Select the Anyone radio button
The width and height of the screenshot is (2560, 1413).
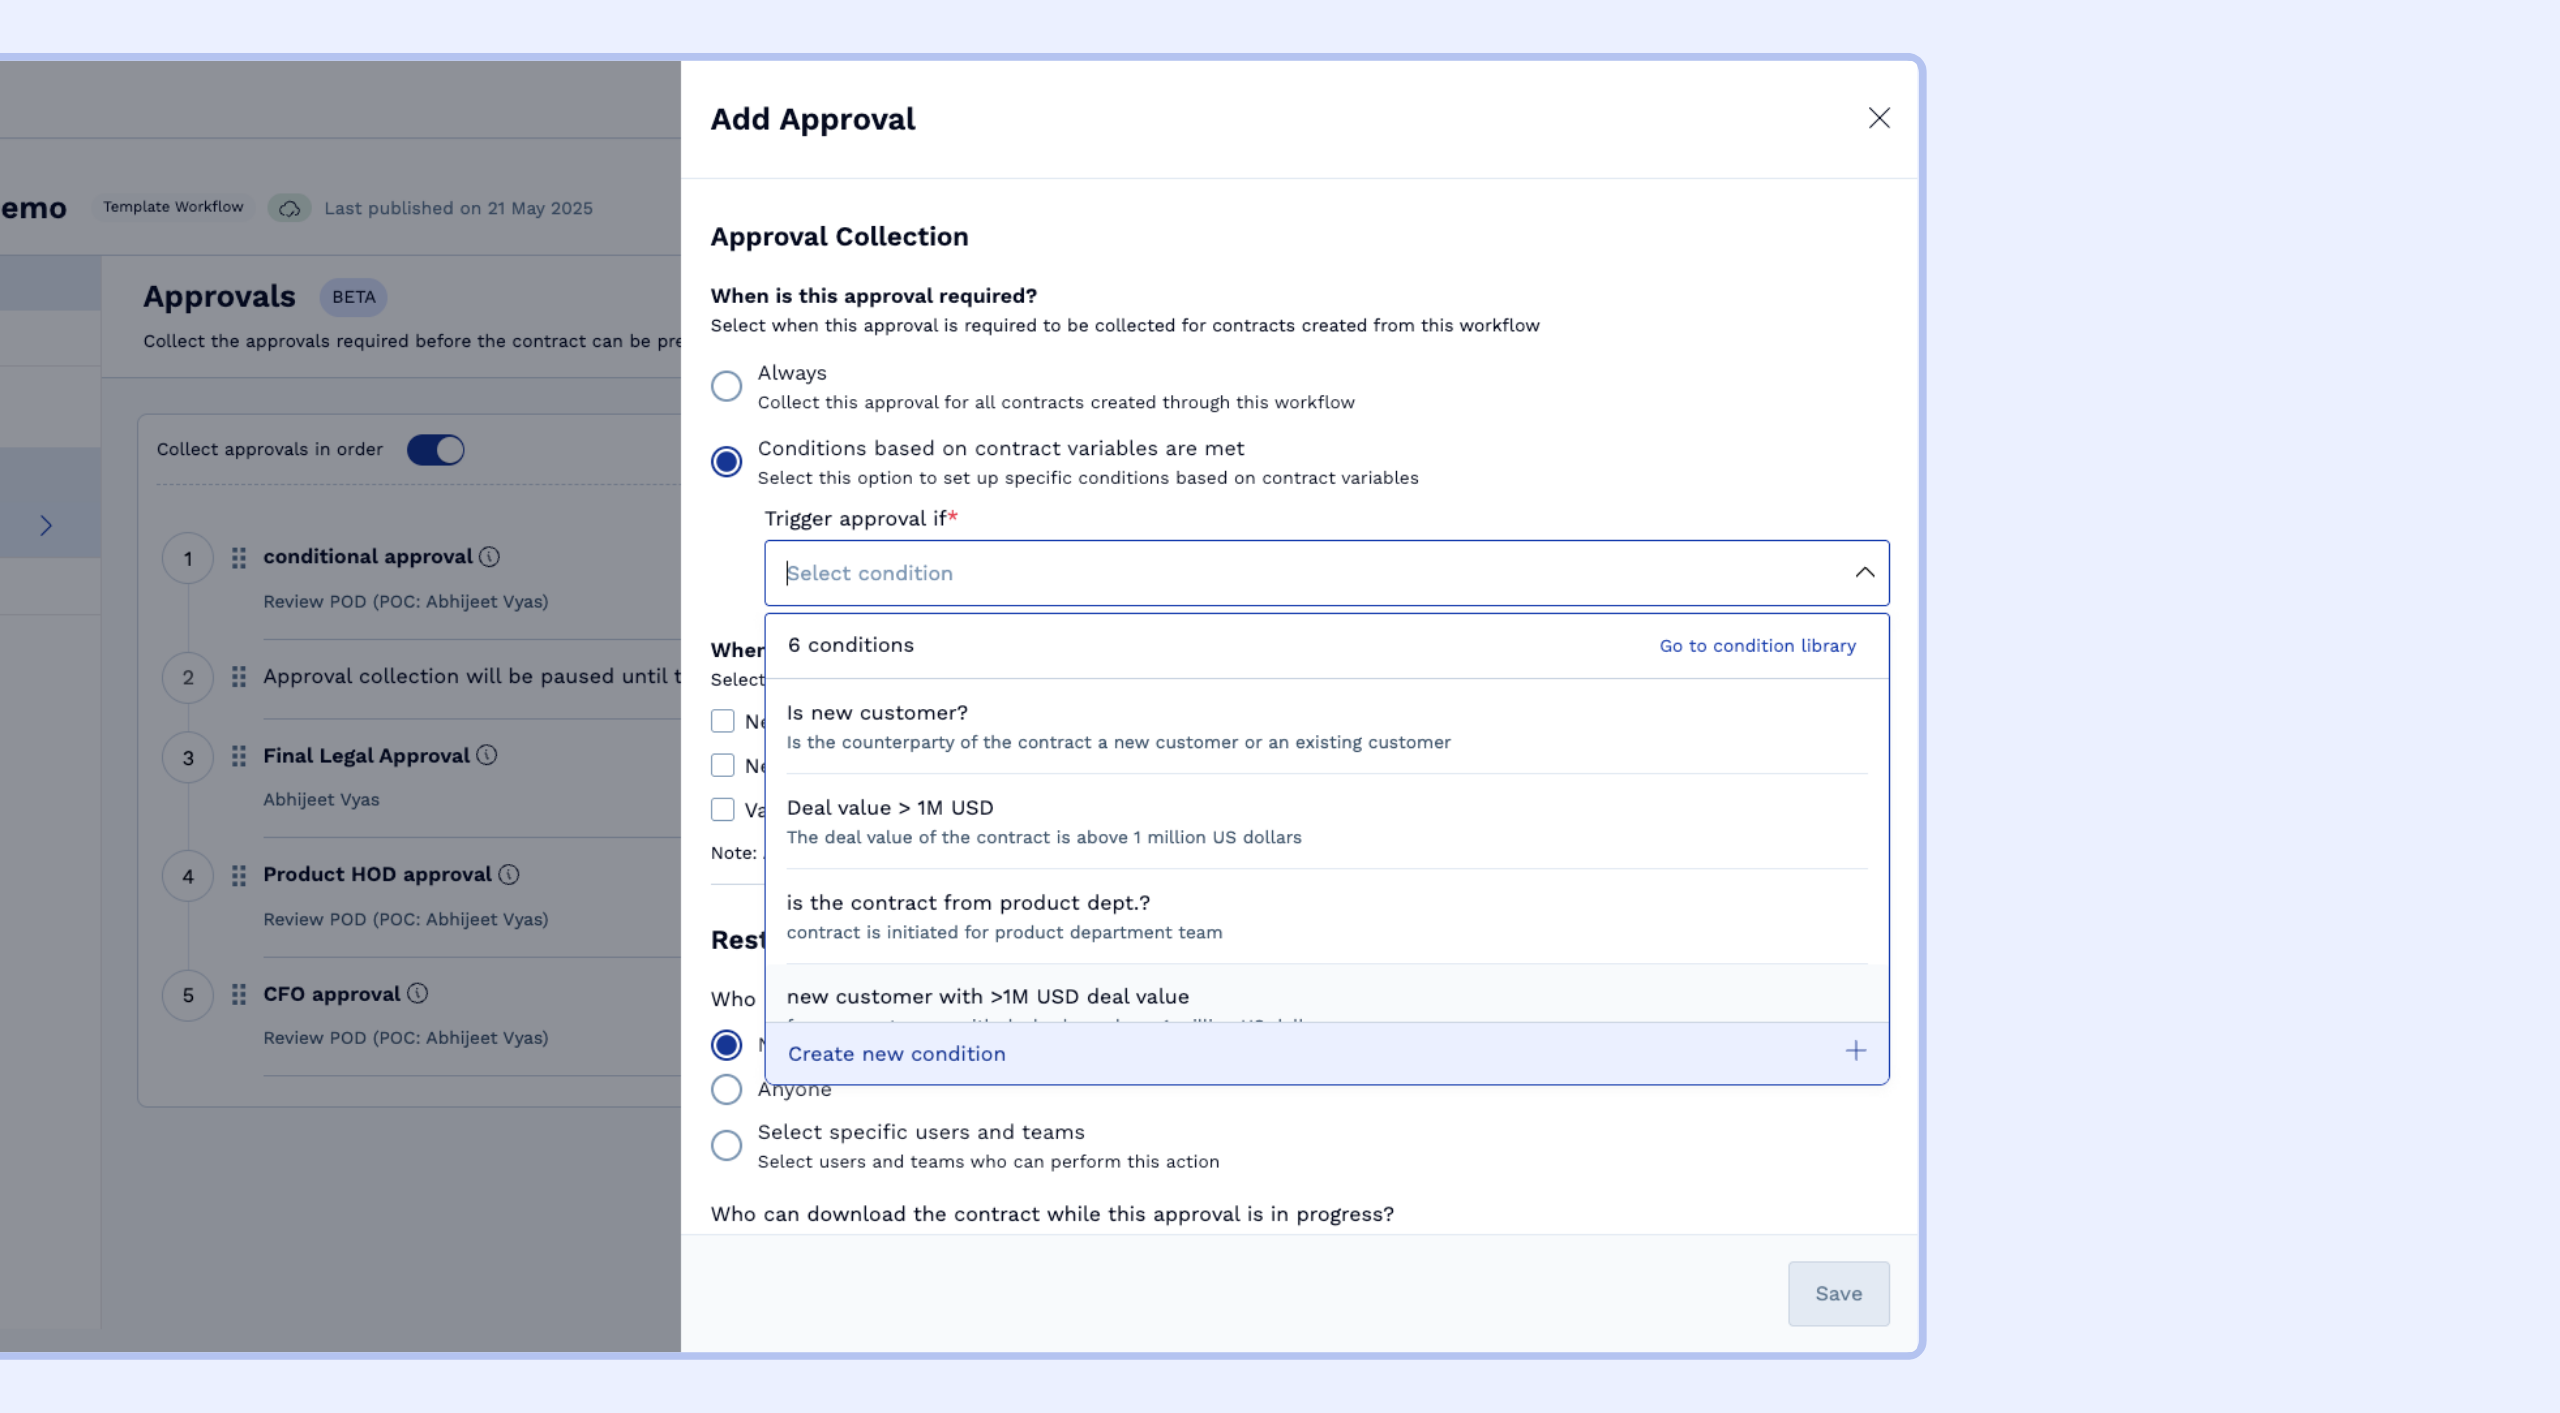(726, 1089)
